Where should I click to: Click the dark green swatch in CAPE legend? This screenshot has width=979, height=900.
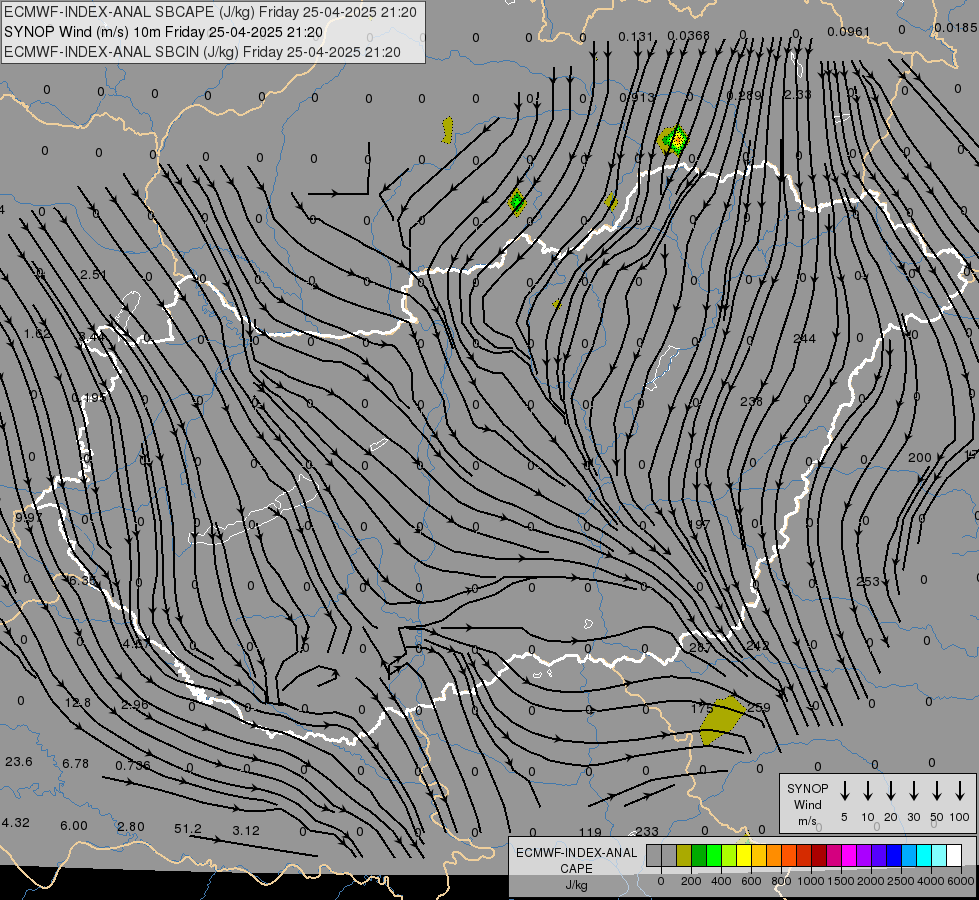[x=699, y=856]
